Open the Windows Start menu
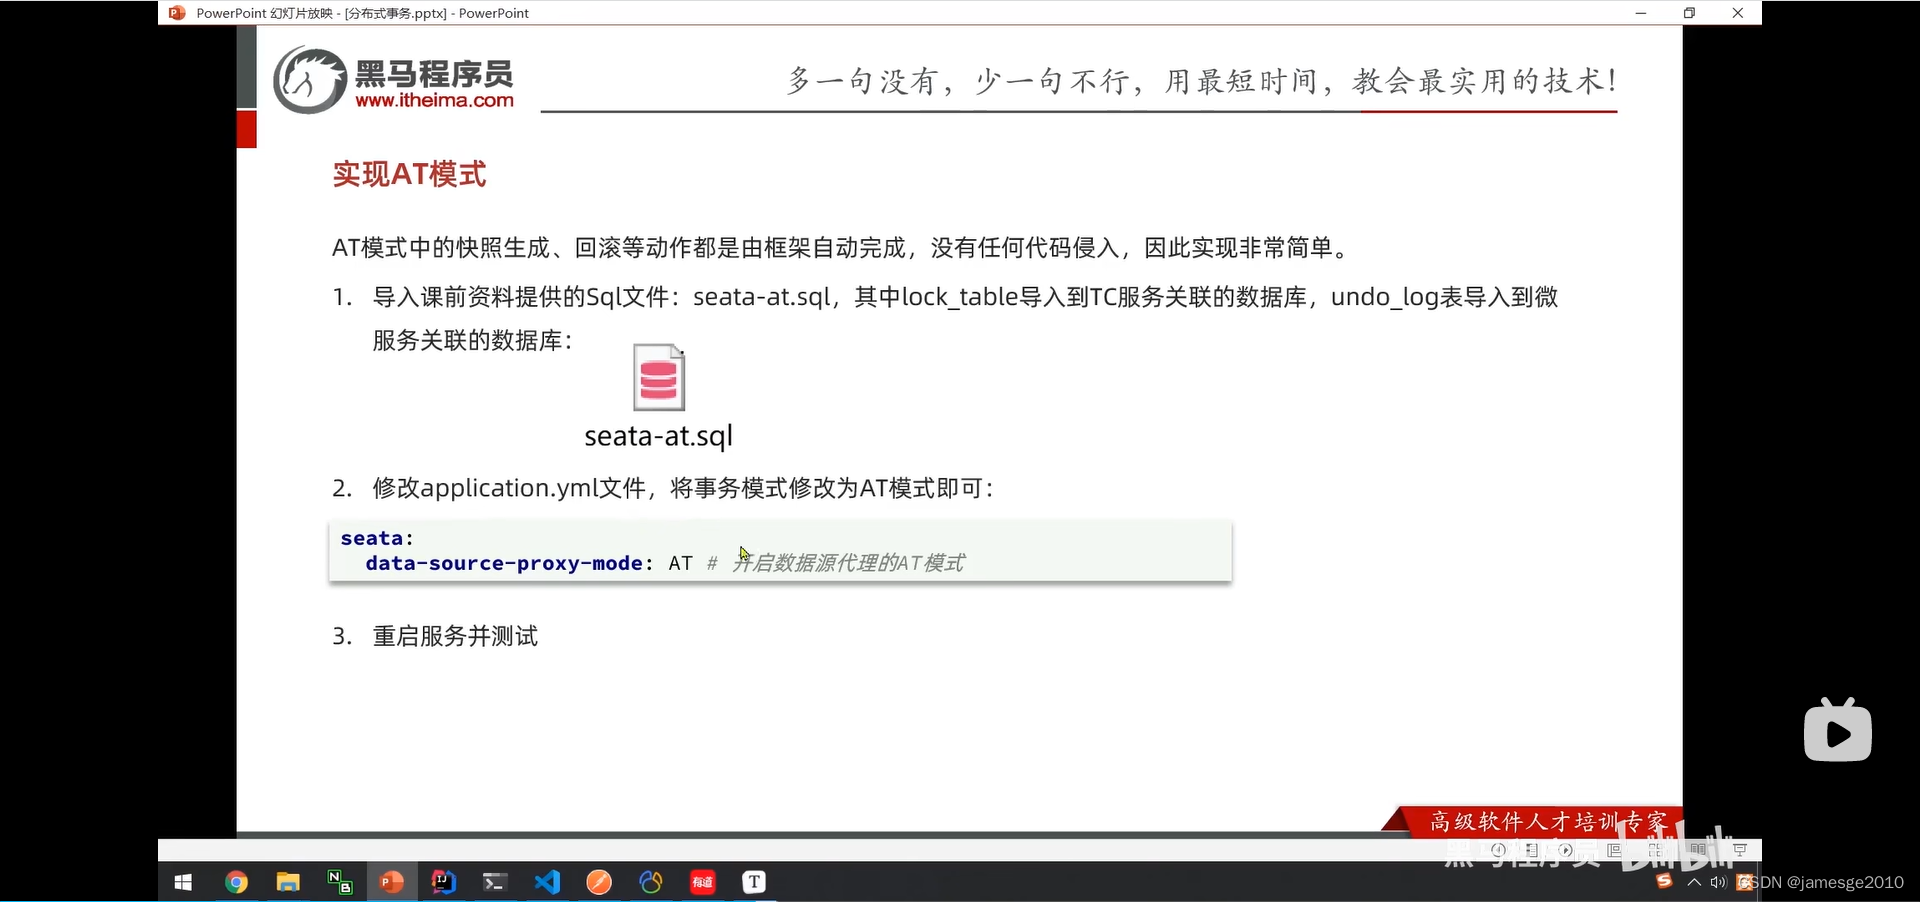 pyautogui.click(x=183, y=882)
